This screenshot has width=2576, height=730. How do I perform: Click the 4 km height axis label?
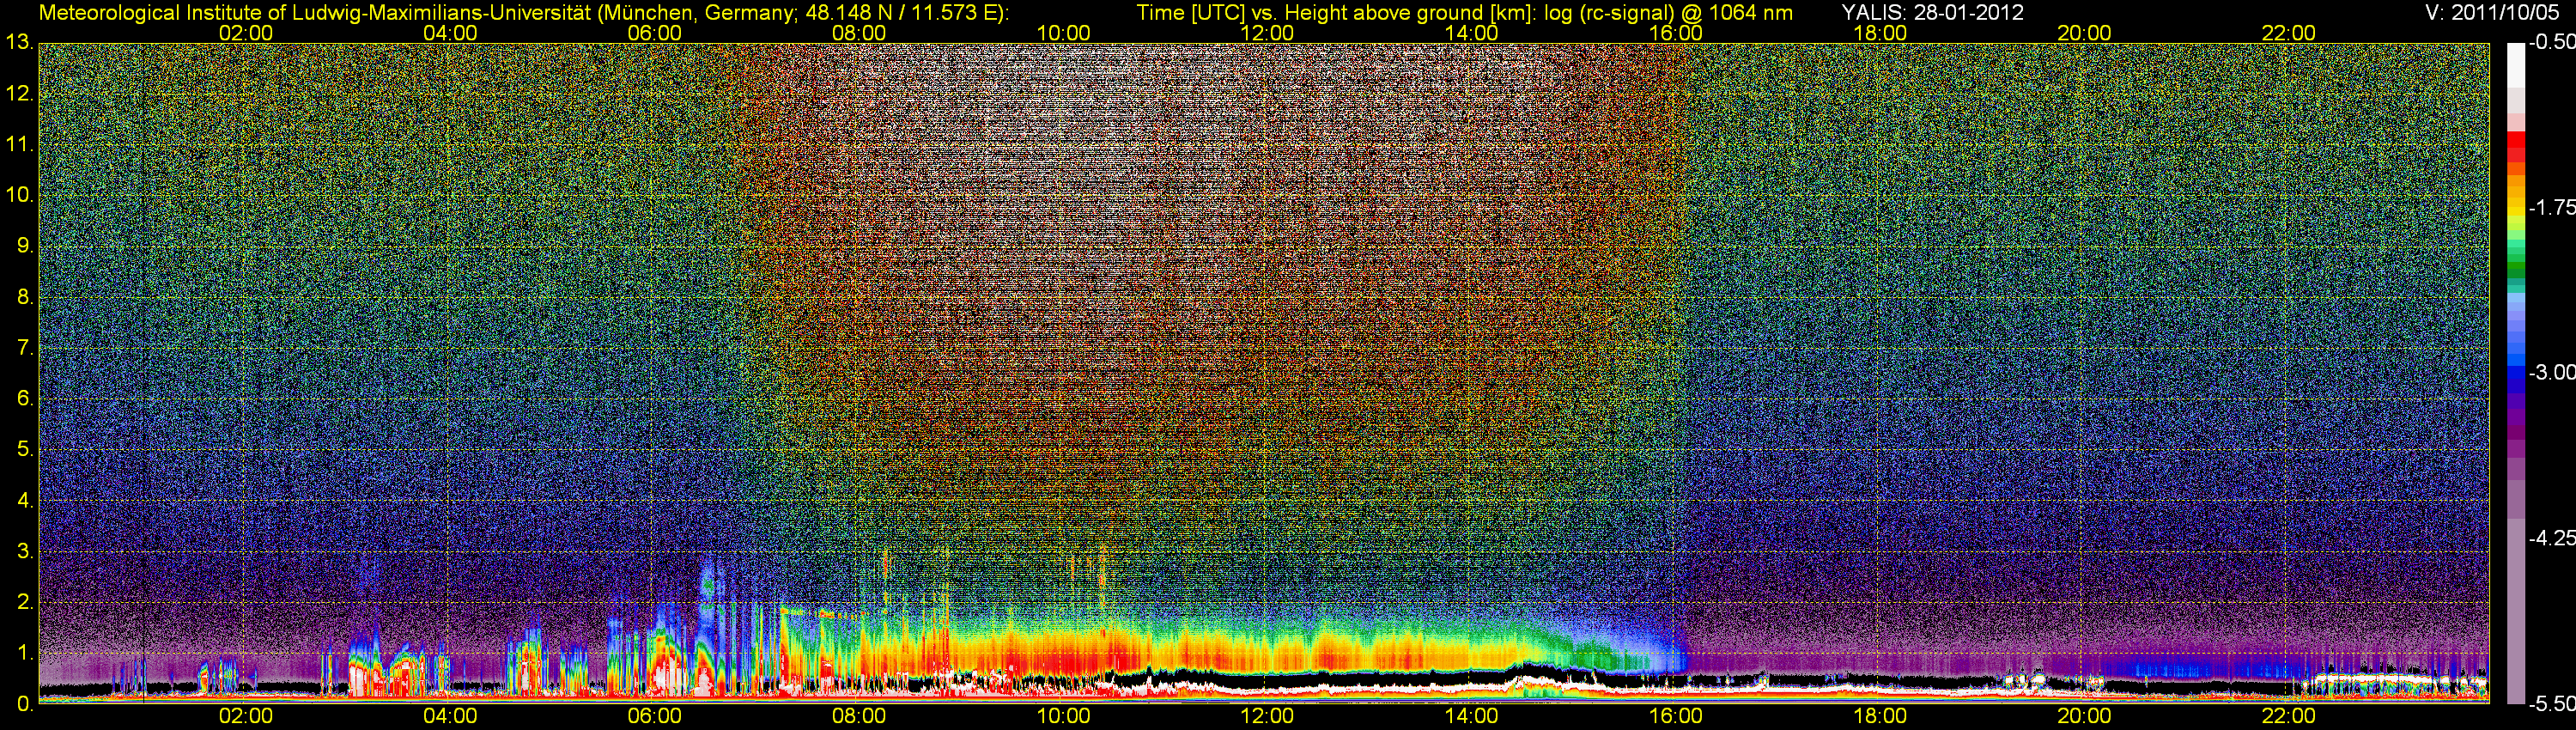(24, 501)
